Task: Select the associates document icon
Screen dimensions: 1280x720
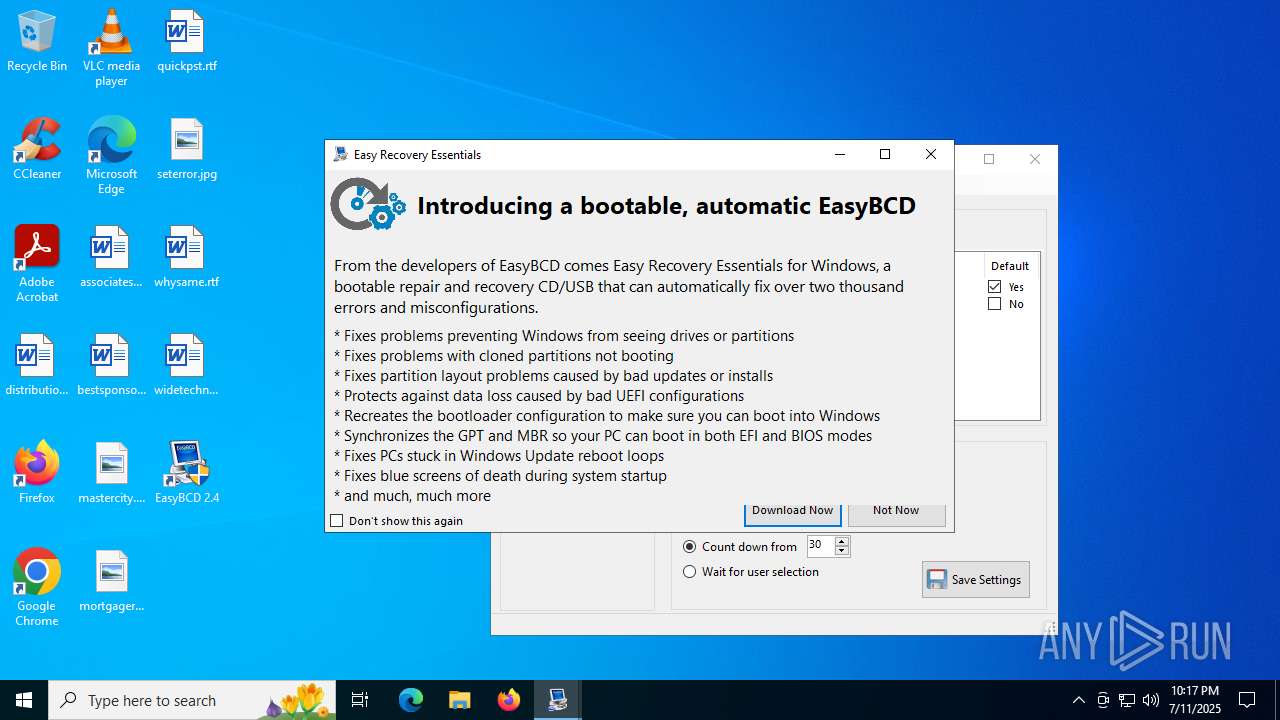Action: 111,258
